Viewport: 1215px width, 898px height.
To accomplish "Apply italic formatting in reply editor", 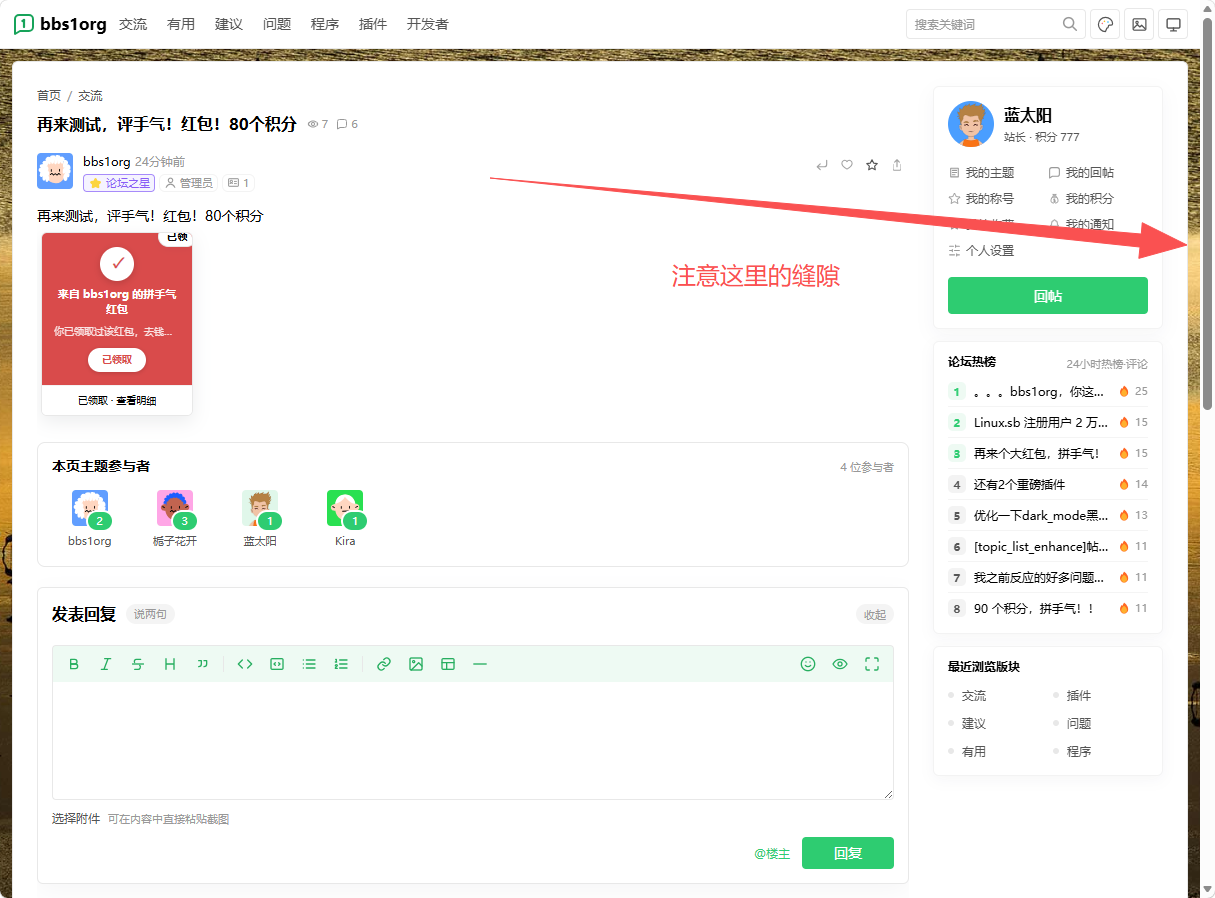I will 106,664.
